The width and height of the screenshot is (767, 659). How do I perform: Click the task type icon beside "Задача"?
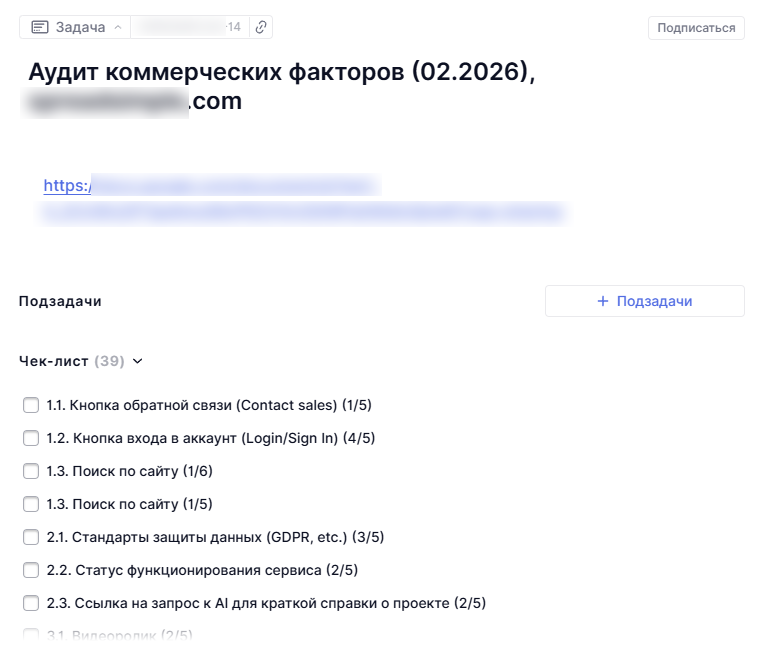click(40, 27)
